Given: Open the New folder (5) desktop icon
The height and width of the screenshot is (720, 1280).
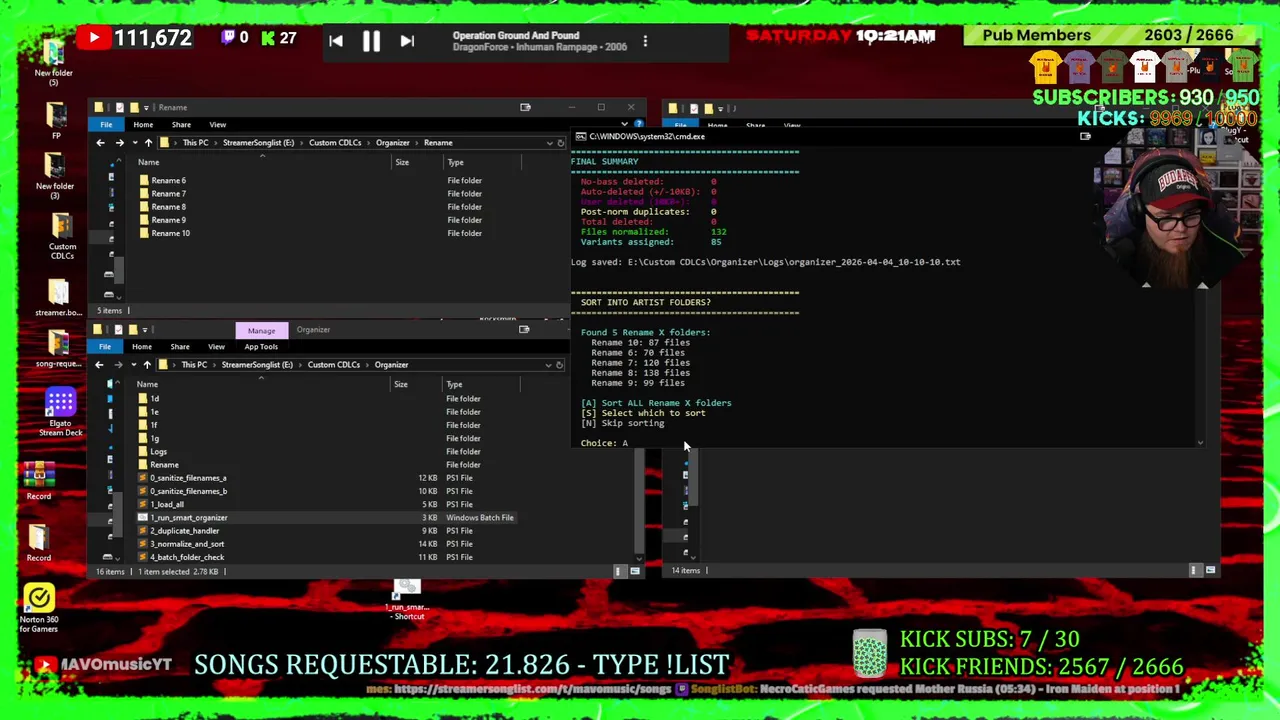Looking at the screenshot, I should pyautogui.click(x=54, y=60).
